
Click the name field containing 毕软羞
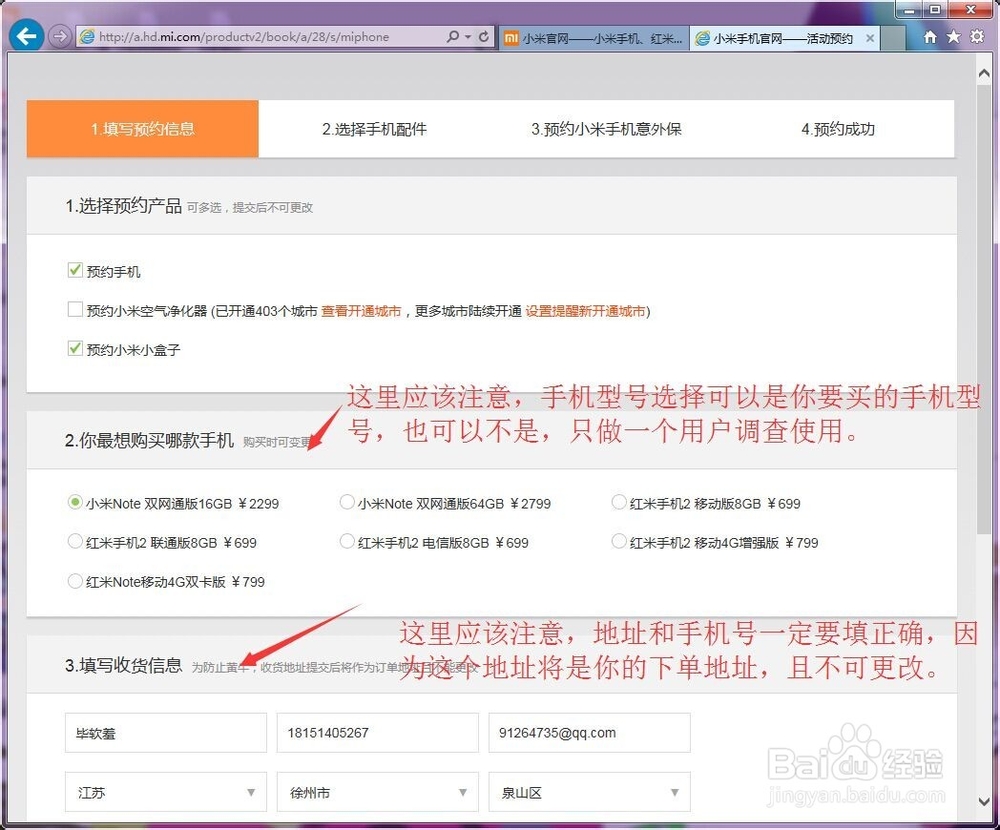(166, 733)
